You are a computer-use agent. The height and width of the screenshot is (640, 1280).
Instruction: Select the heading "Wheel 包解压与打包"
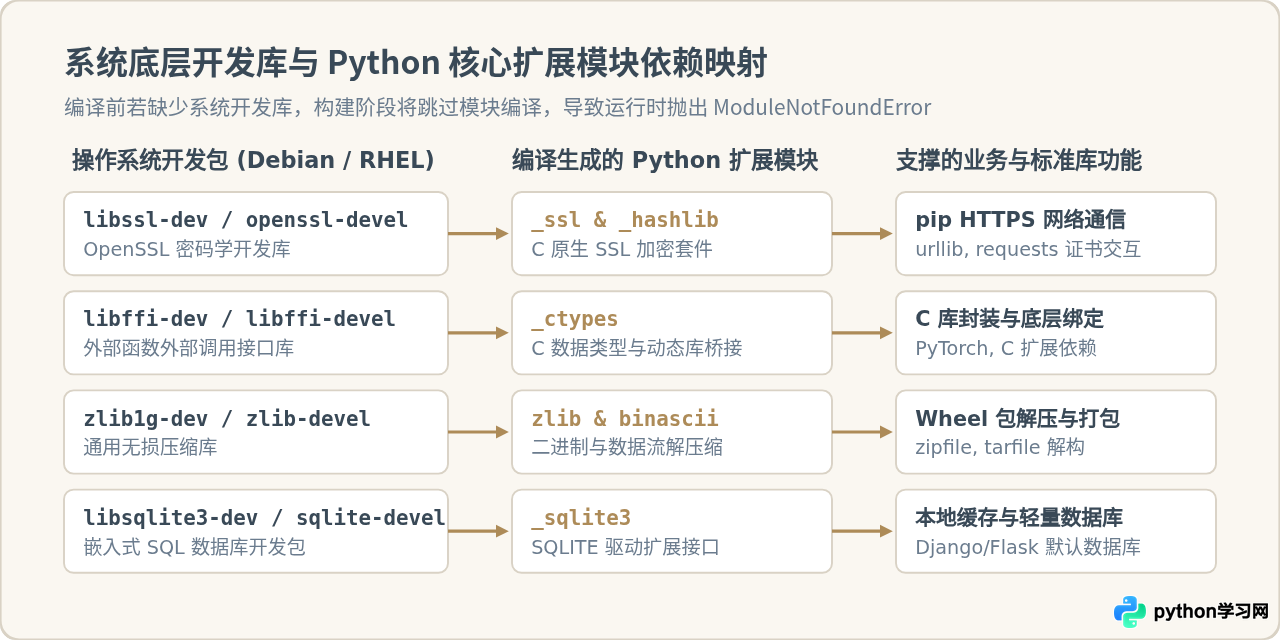(1017, 419)
